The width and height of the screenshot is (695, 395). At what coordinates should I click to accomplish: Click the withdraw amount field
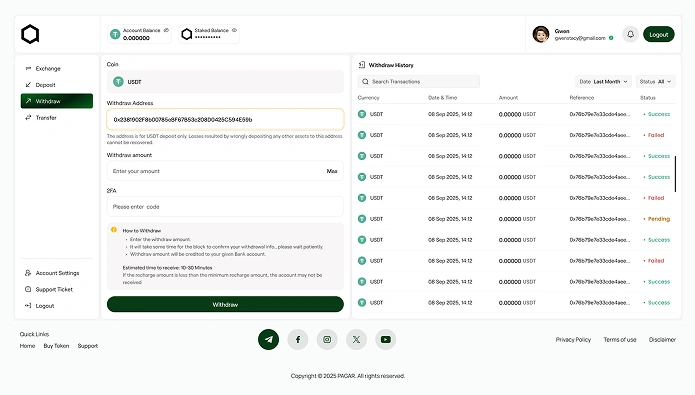225,171
